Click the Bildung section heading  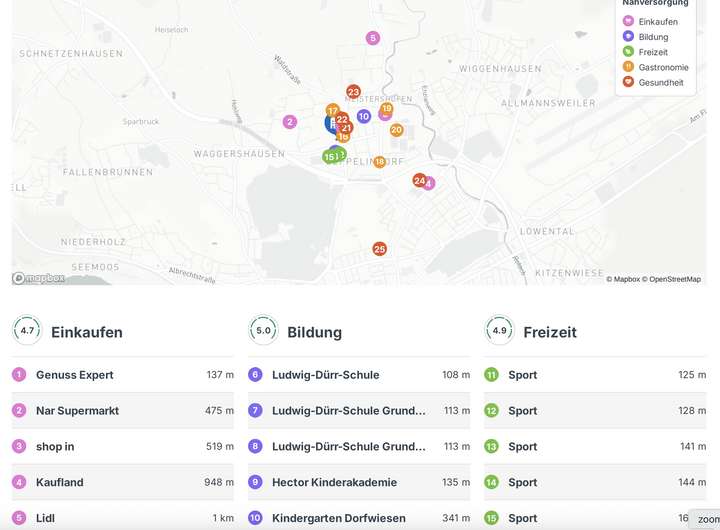314,332
